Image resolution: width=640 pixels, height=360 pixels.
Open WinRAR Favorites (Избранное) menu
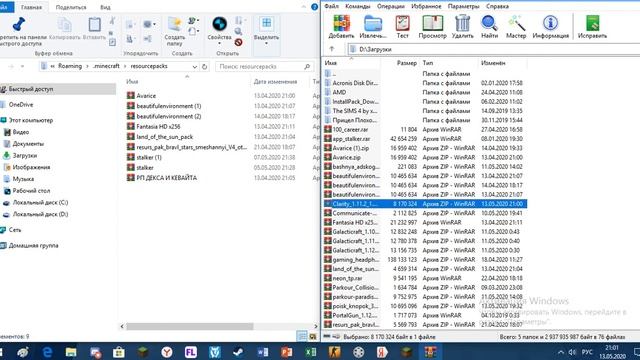click(426, 6)
